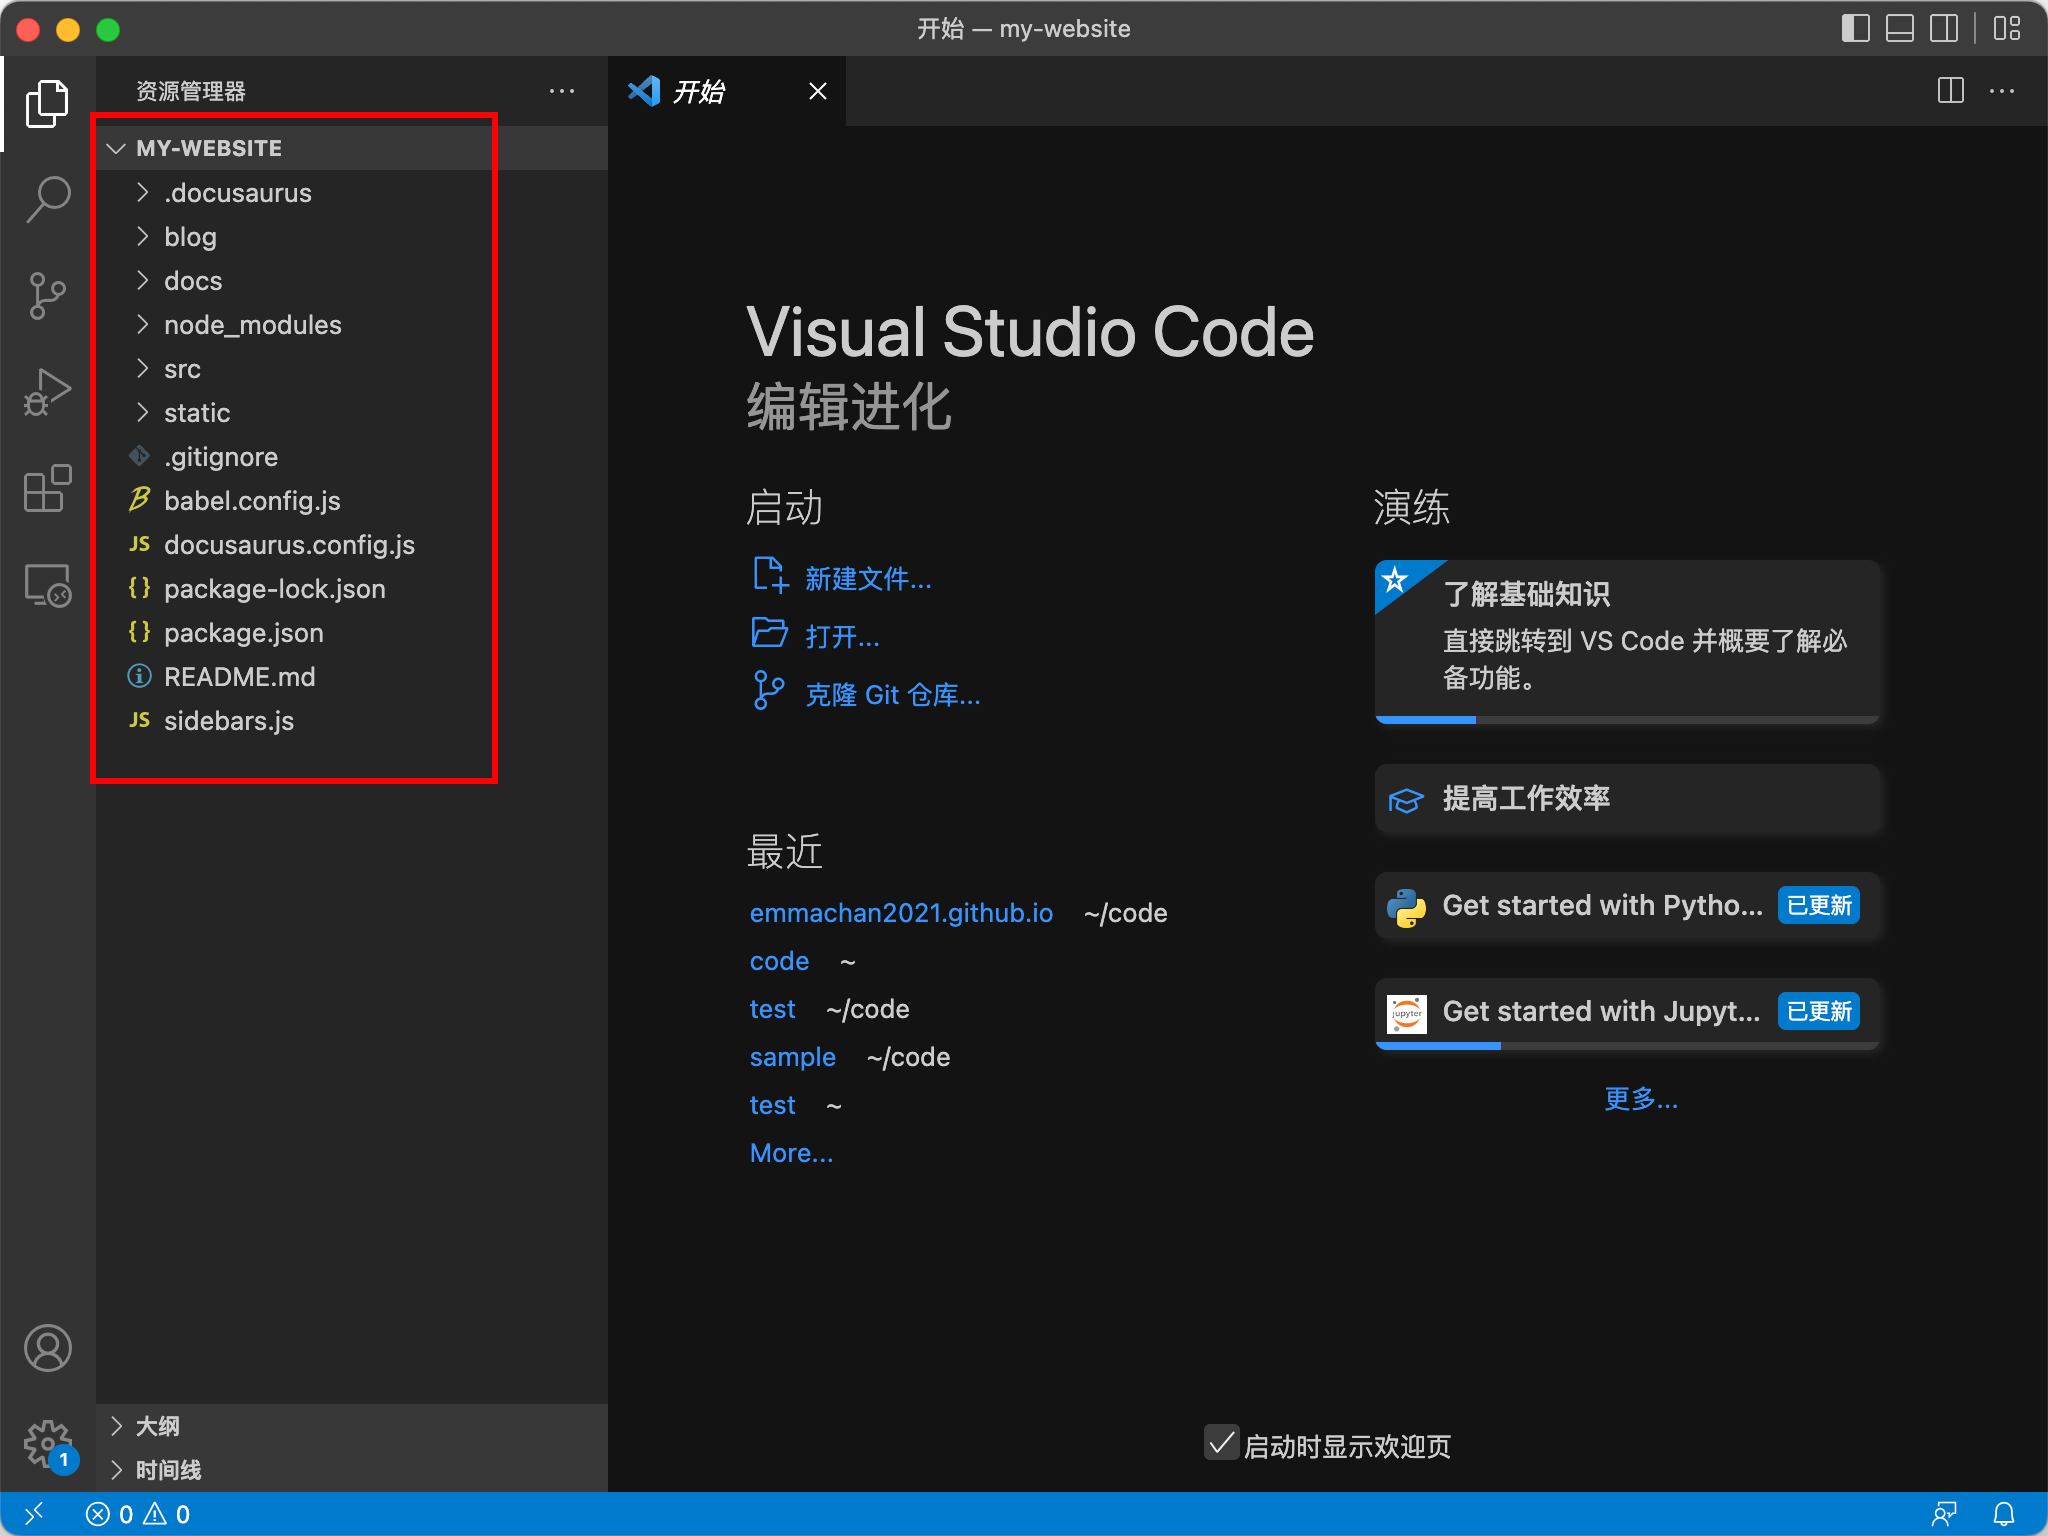Click the new file icon under 启动

point(771,575)
